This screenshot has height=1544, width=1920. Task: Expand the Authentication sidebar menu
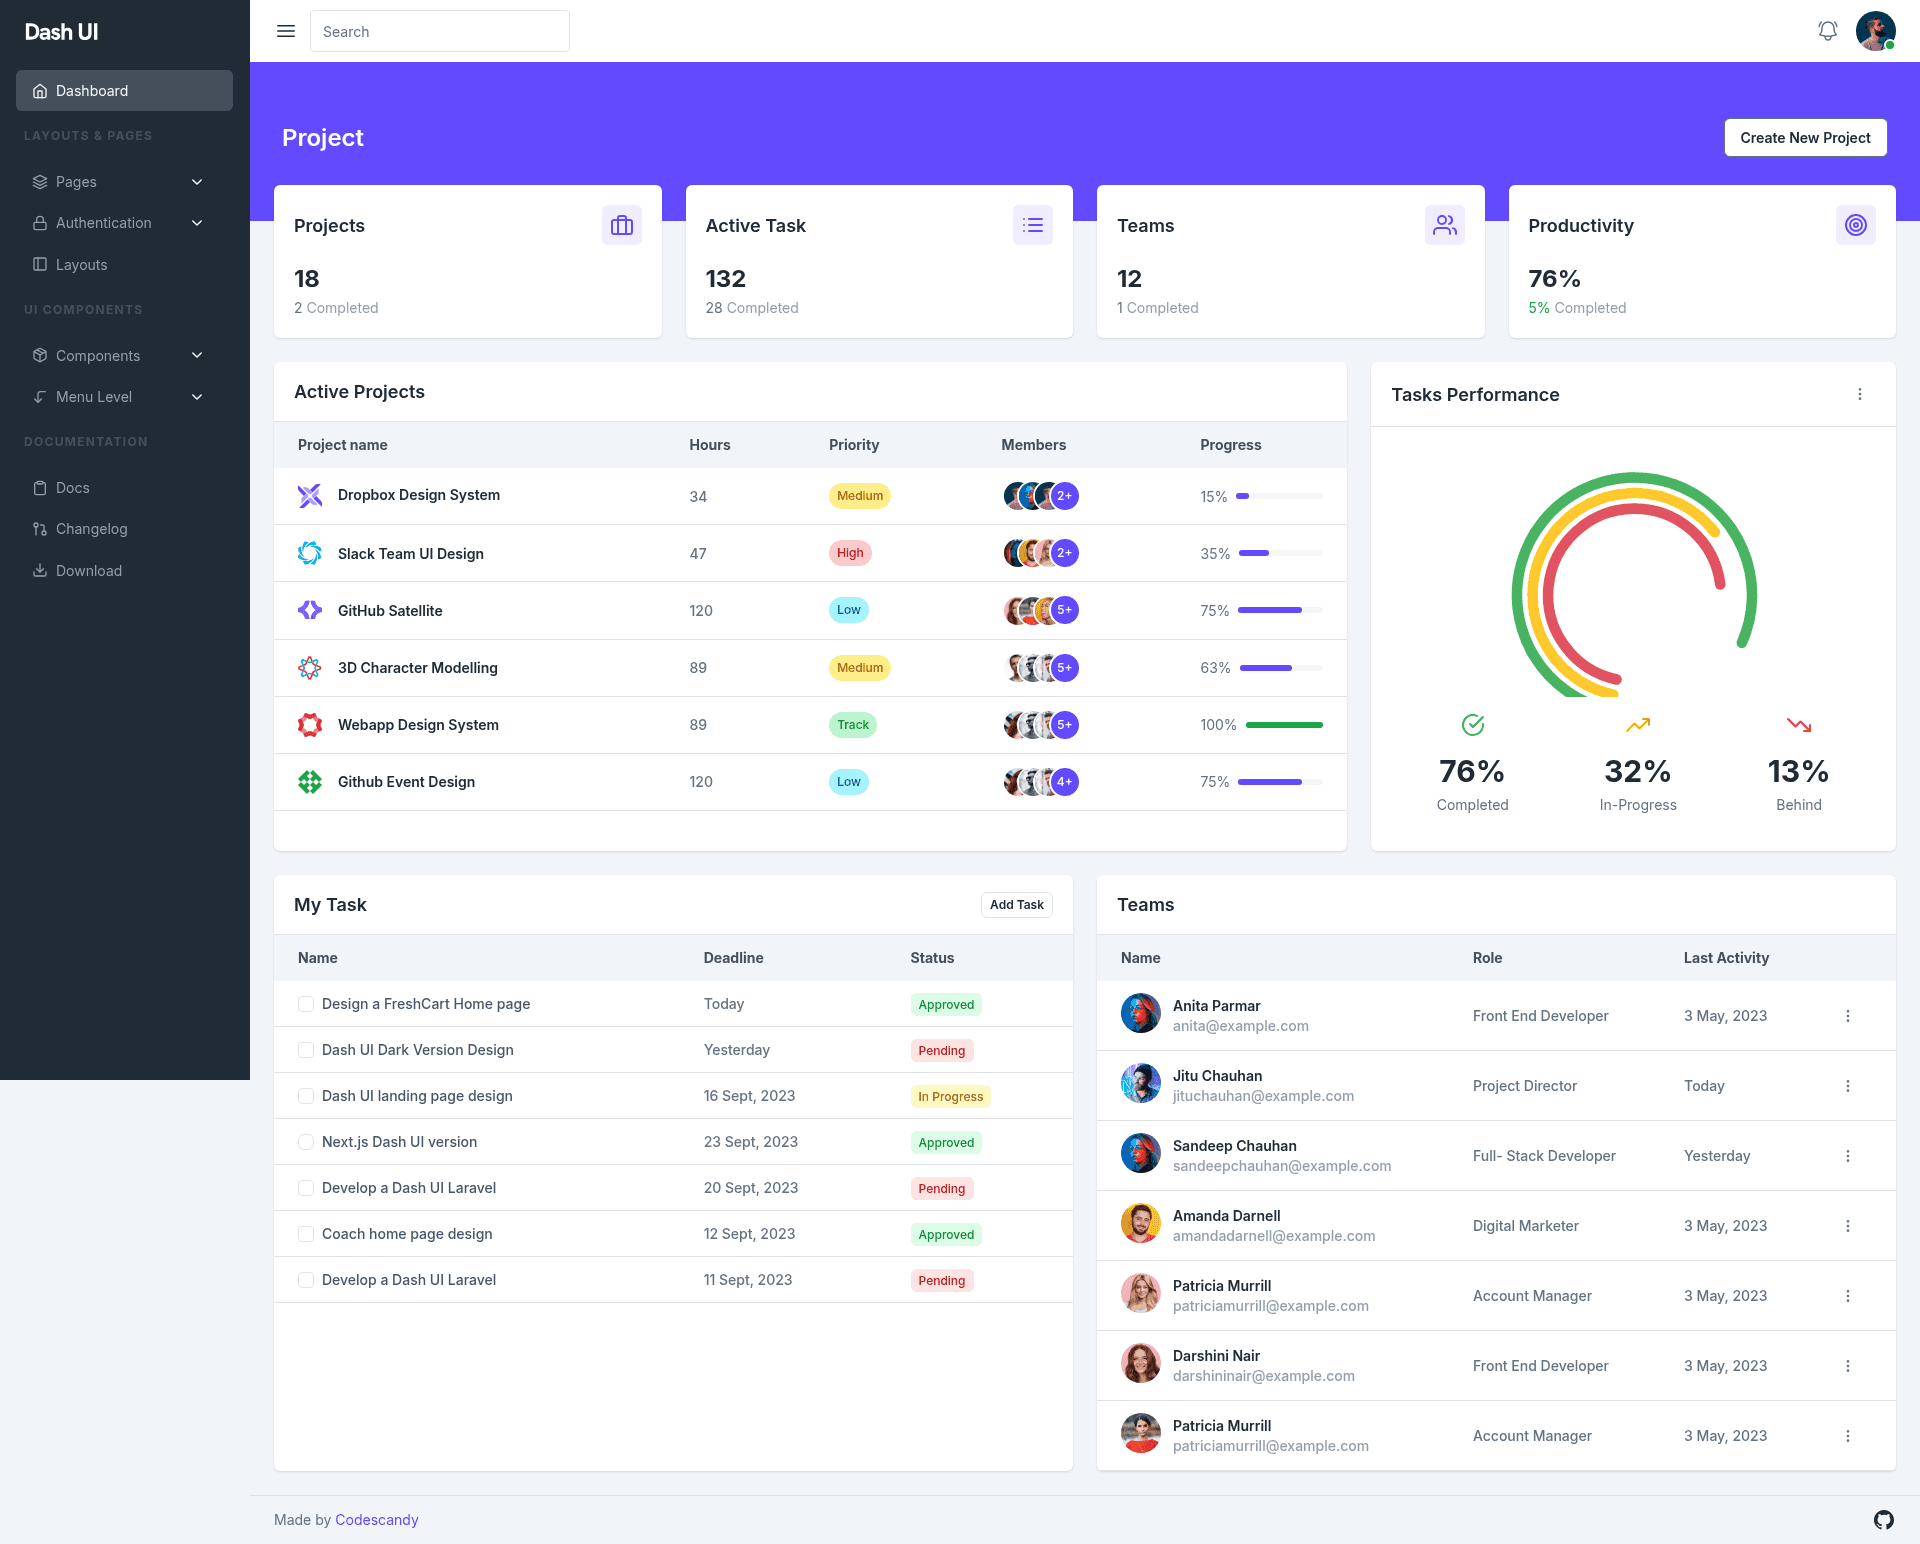(124, 223)
